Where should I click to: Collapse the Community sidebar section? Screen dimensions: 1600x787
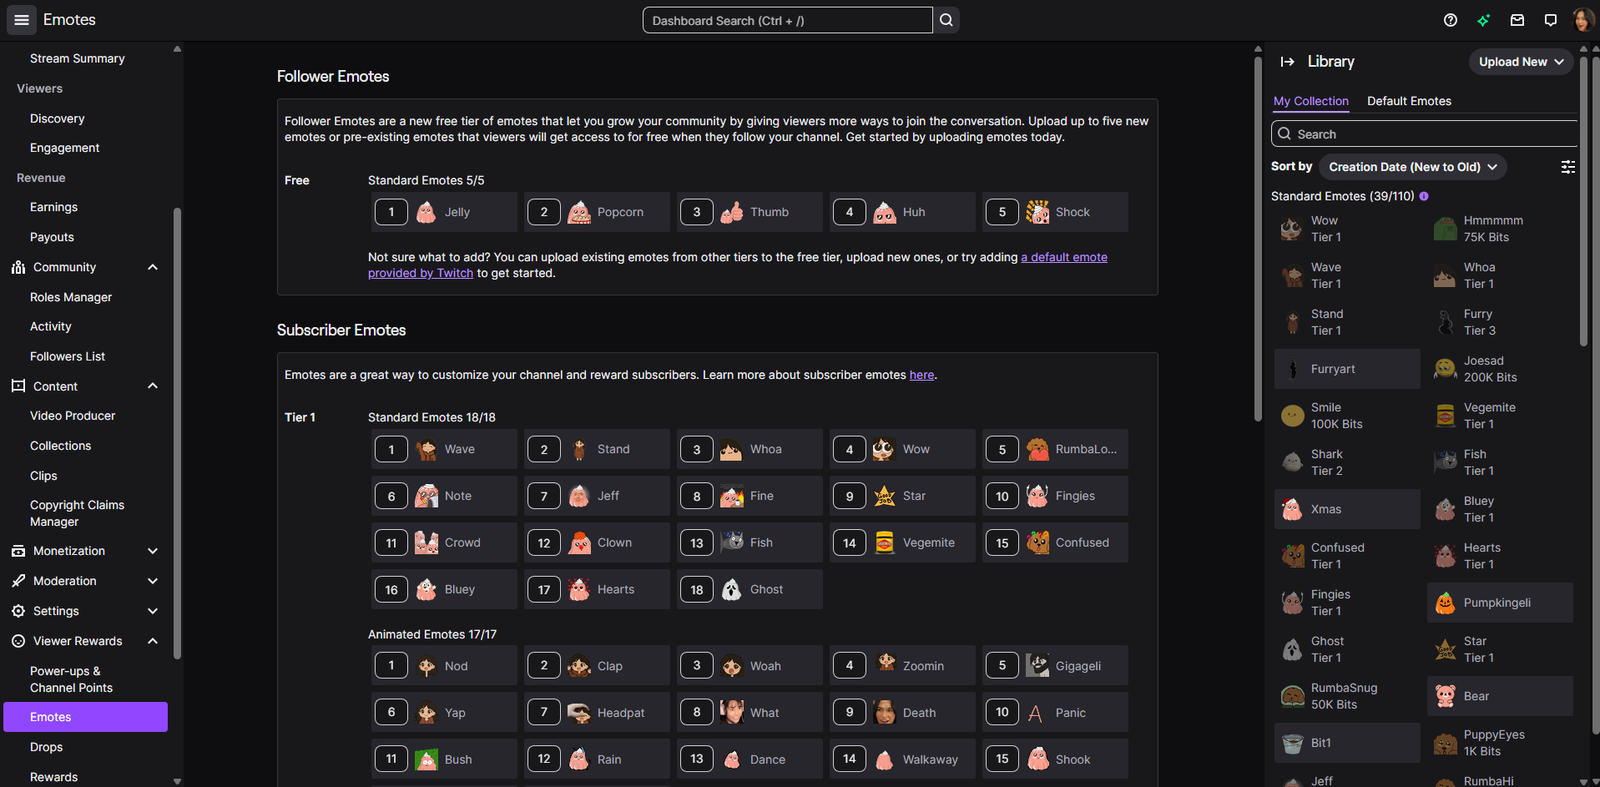coord(153,267)
